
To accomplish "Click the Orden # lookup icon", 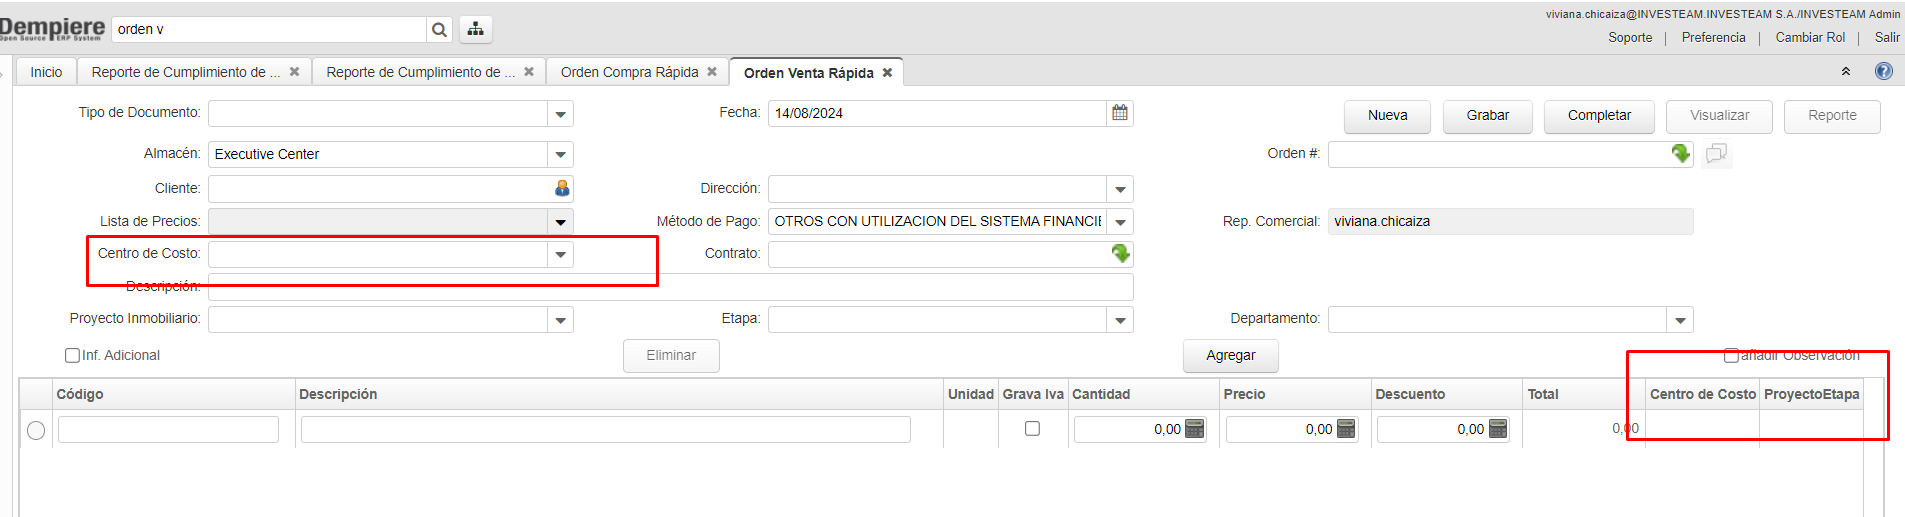I will pos(1680,154).
